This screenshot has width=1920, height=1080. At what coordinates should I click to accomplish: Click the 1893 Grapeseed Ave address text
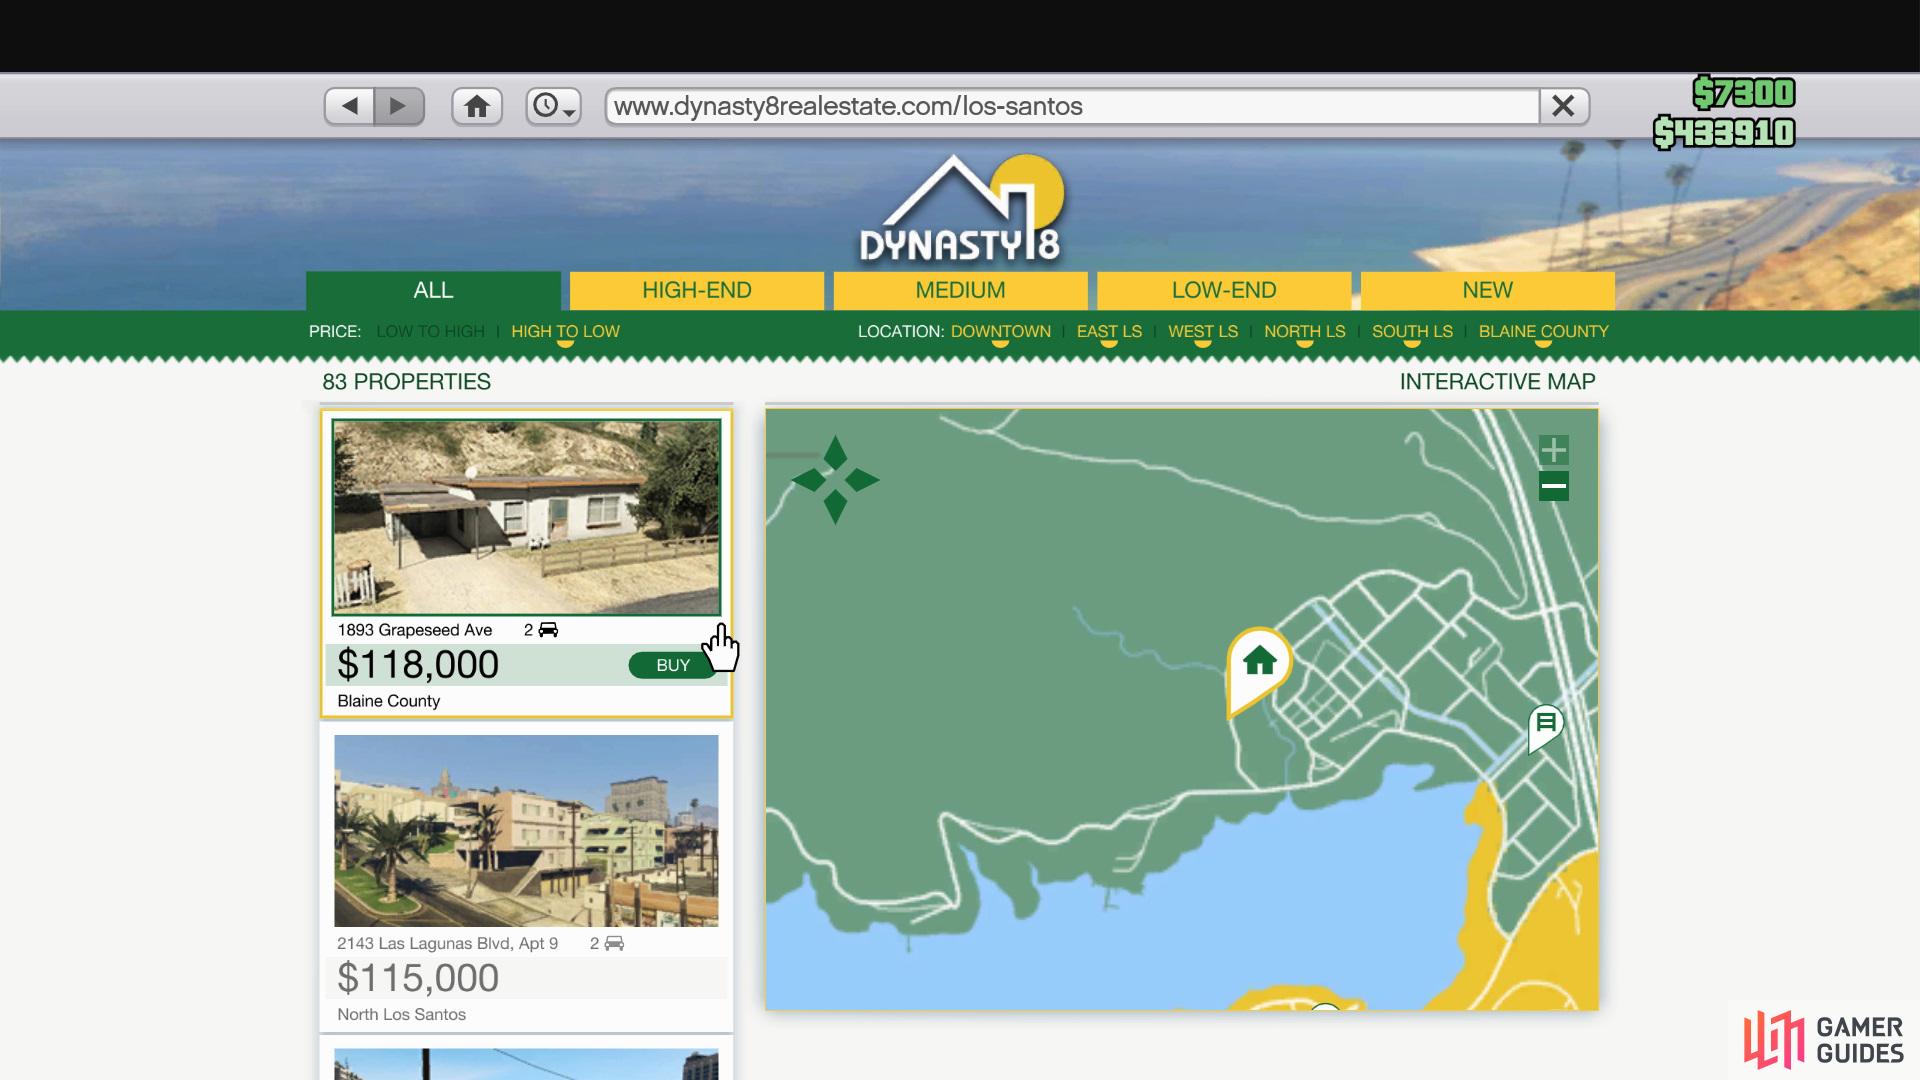(414, 630)
